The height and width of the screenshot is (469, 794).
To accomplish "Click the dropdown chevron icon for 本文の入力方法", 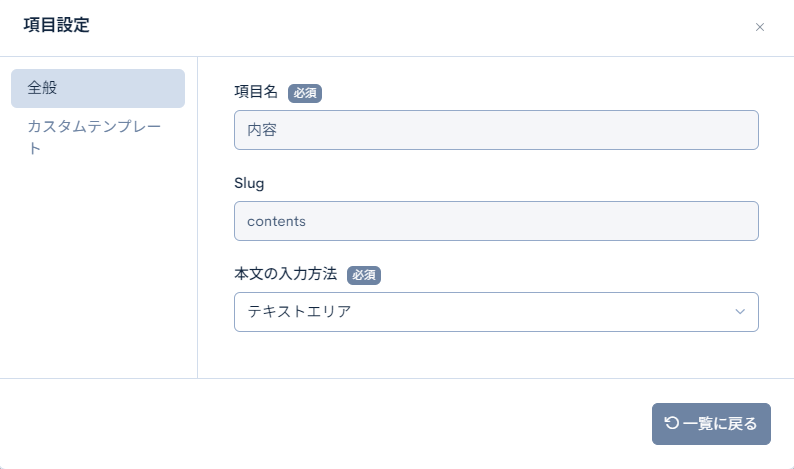I will pyautogui.click(x=740, y=311).
